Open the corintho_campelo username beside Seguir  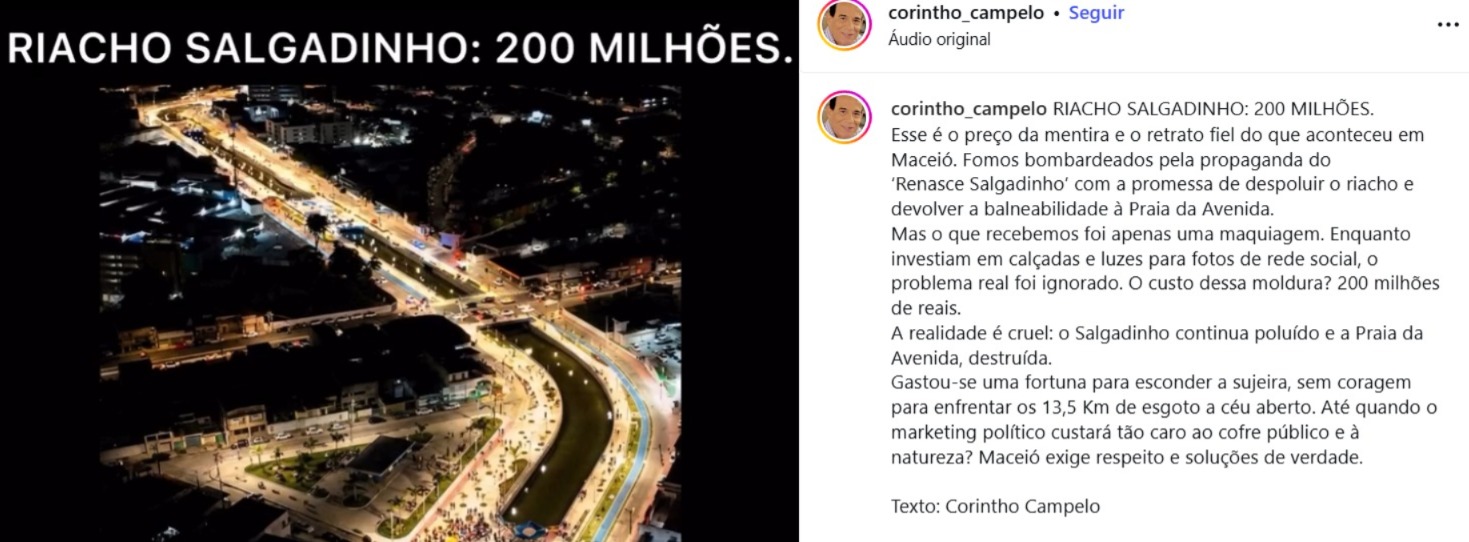coord(966,13)
